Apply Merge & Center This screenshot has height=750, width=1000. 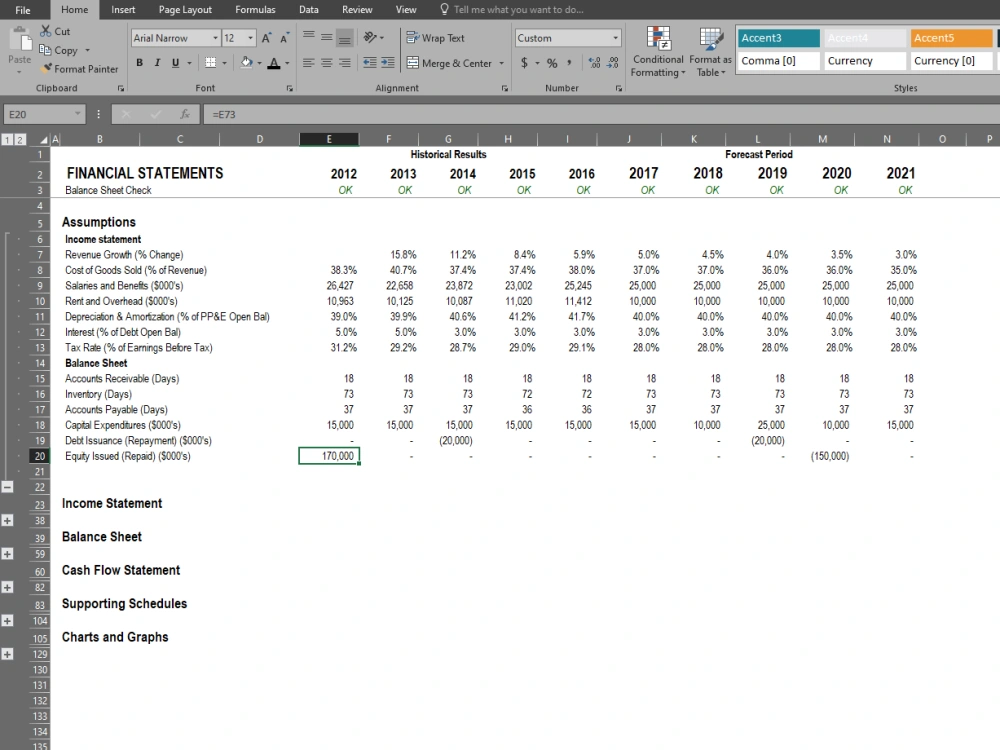click(452, 63)
